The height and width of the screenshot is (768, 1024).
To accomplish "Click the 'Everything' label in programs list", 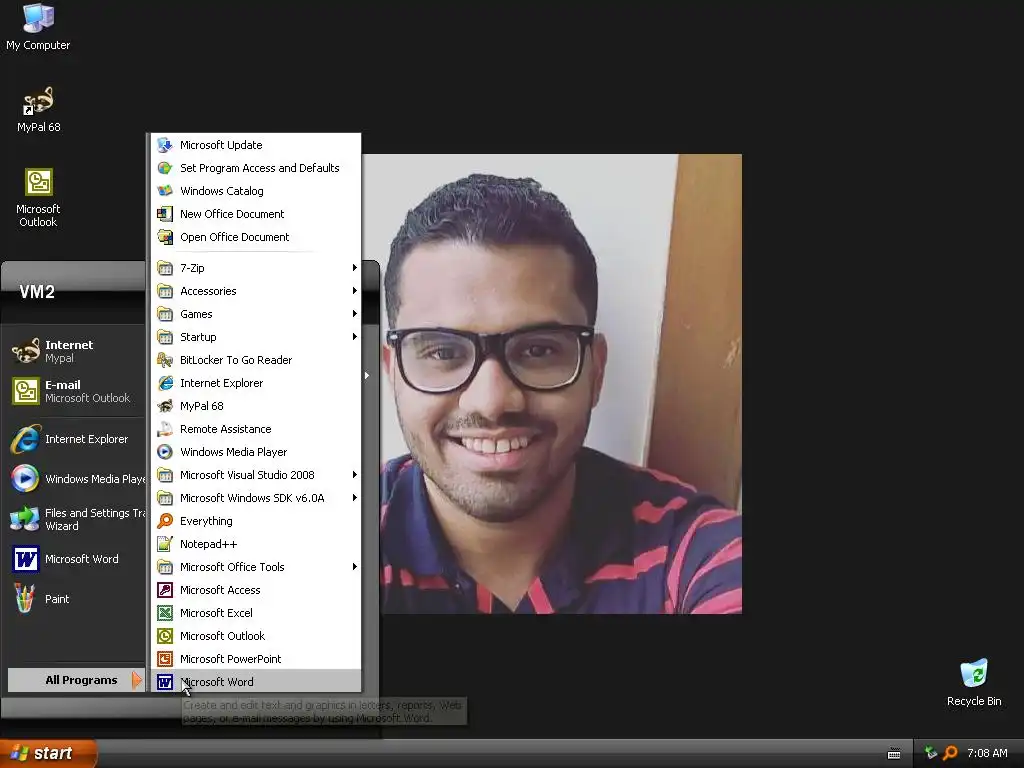I will pos(206,520).
